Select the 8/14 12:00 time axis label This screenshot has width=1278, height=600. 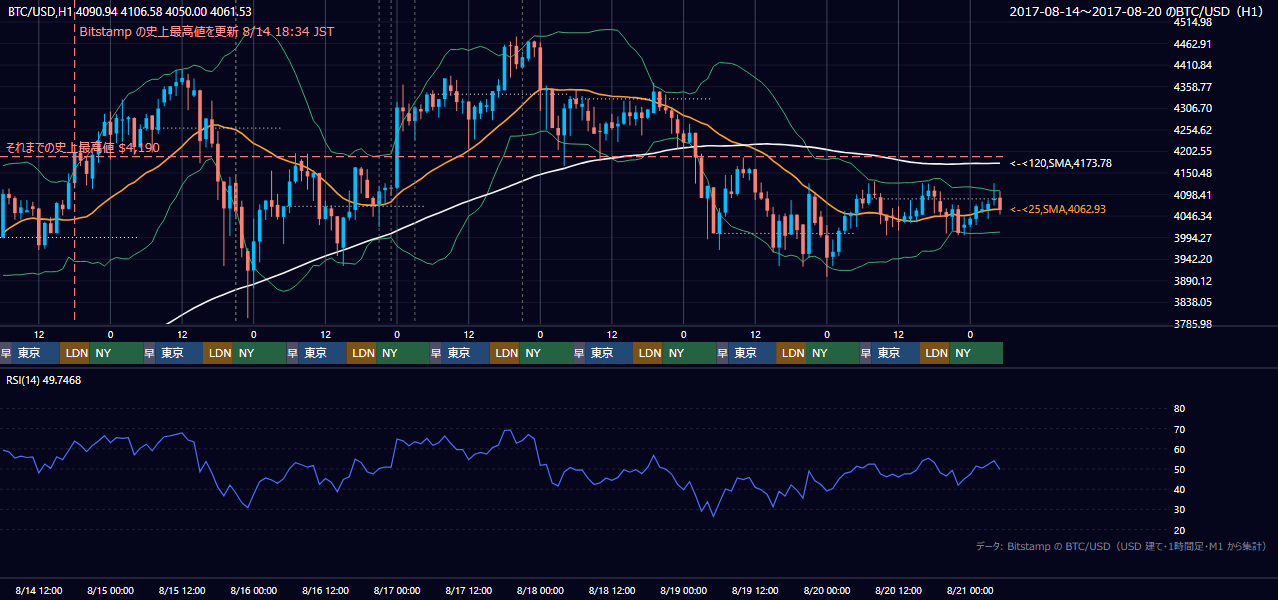(39, 591)
